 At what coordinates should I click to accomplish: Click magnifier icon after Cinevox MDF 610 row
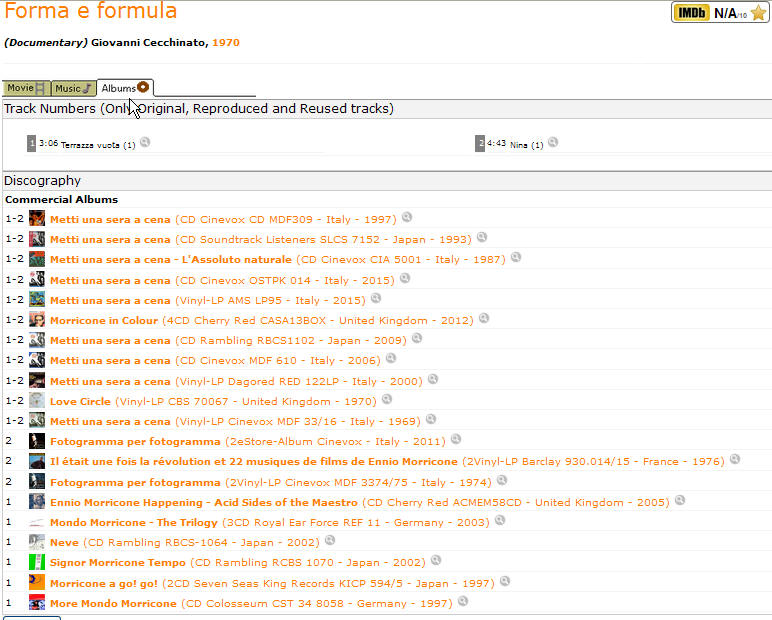391,359
